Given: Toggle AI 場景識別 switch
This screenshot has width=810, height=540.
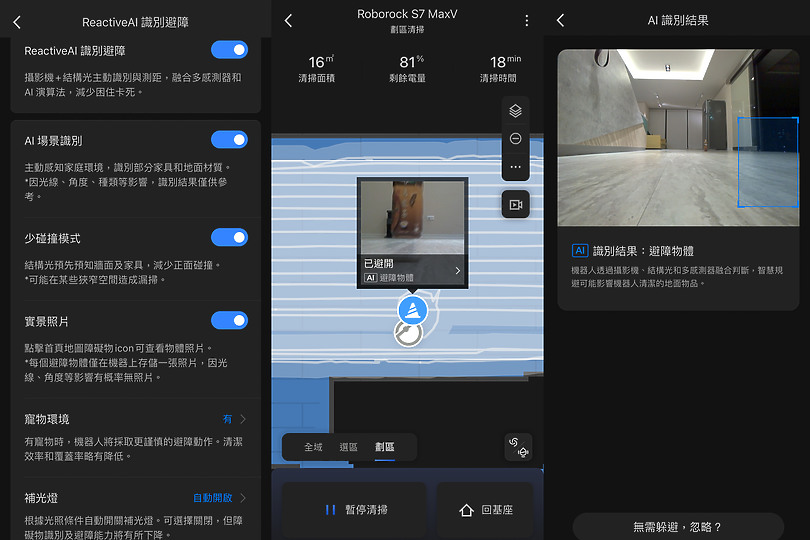Looking at the screenshot, I should point(229,140).
